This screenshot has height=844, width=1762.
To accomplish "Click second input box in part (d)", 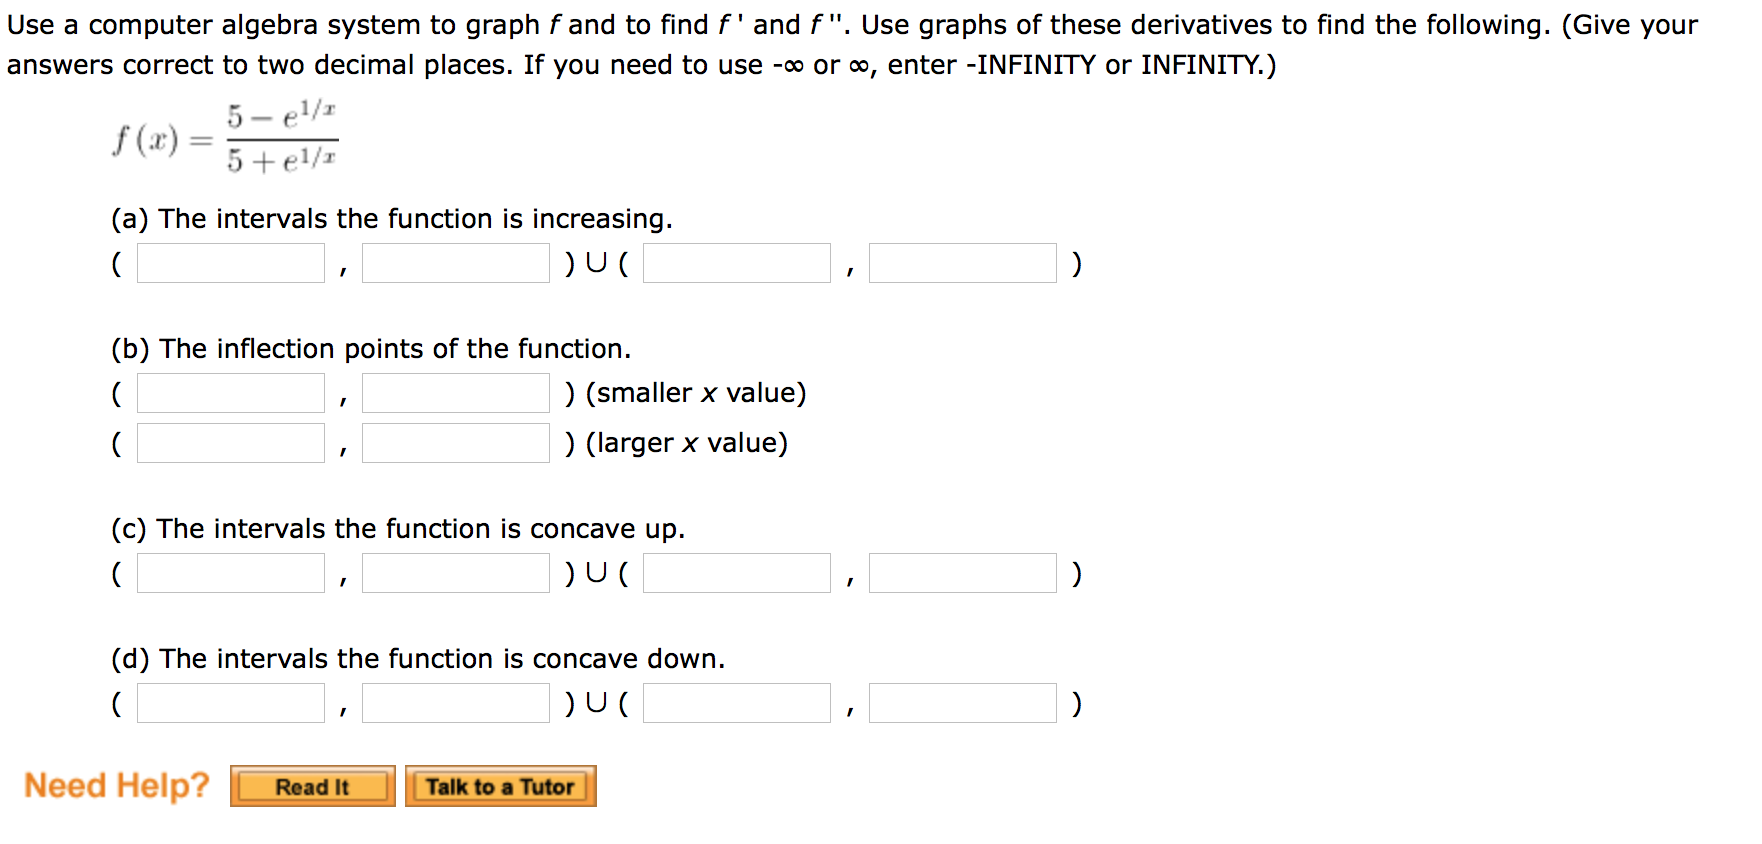I will 455,702.
